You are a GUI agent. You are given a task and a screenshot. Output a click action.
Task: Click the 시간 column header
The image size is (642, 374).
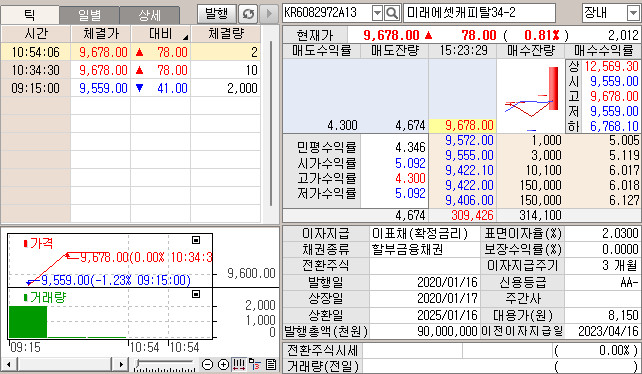click(x=36, y=34)
